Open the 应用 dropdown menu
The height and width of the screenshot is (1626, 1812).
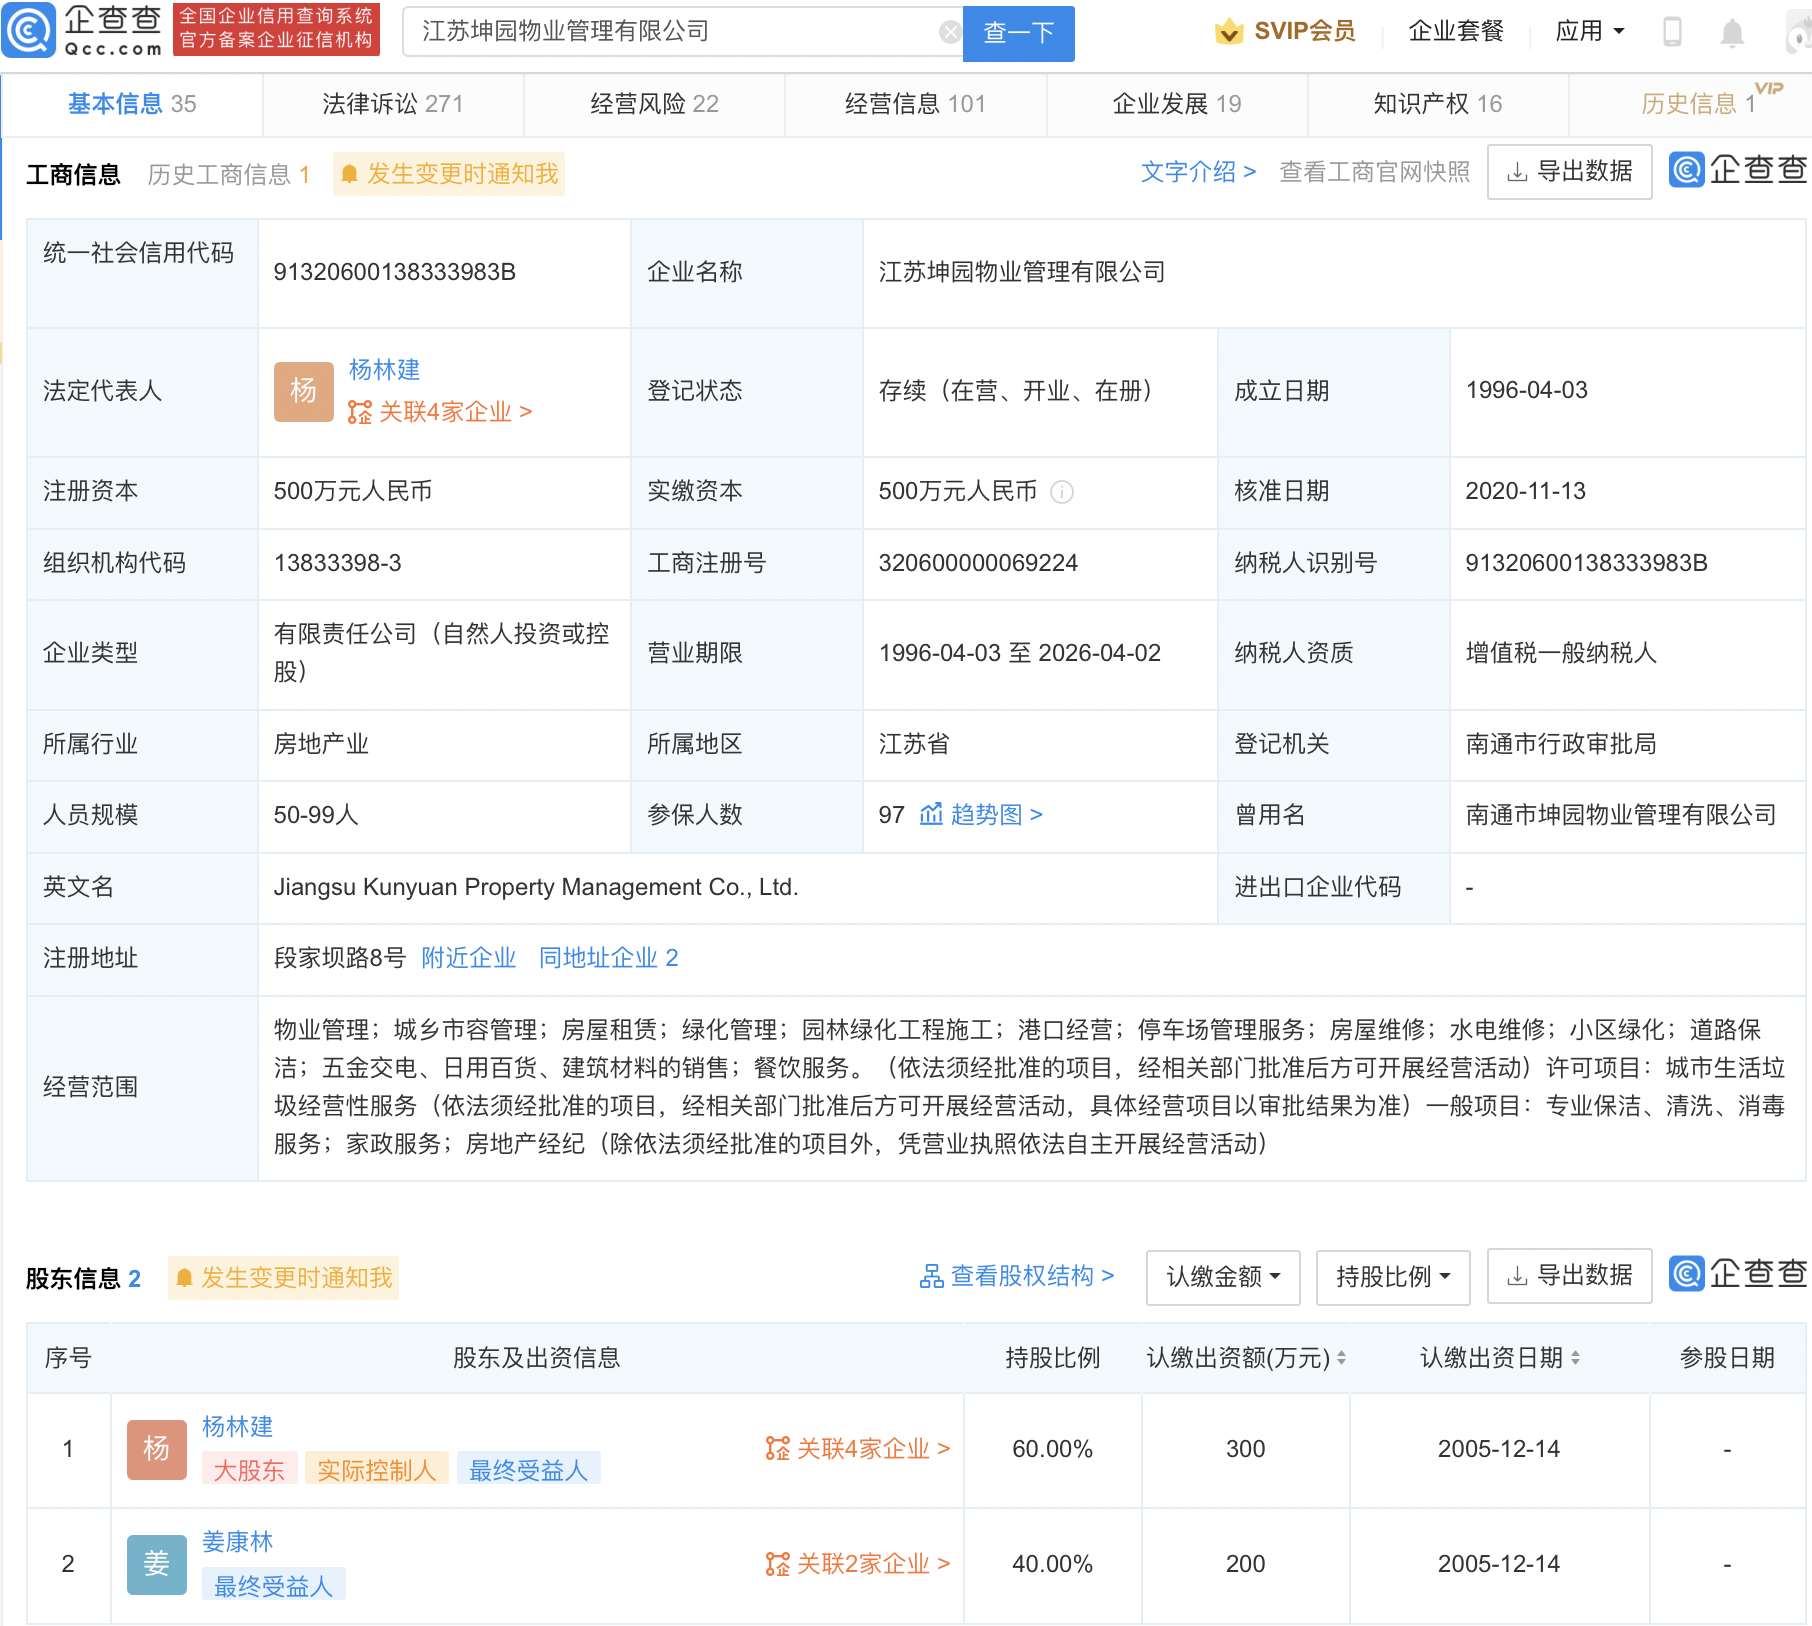coord(1590,31)
